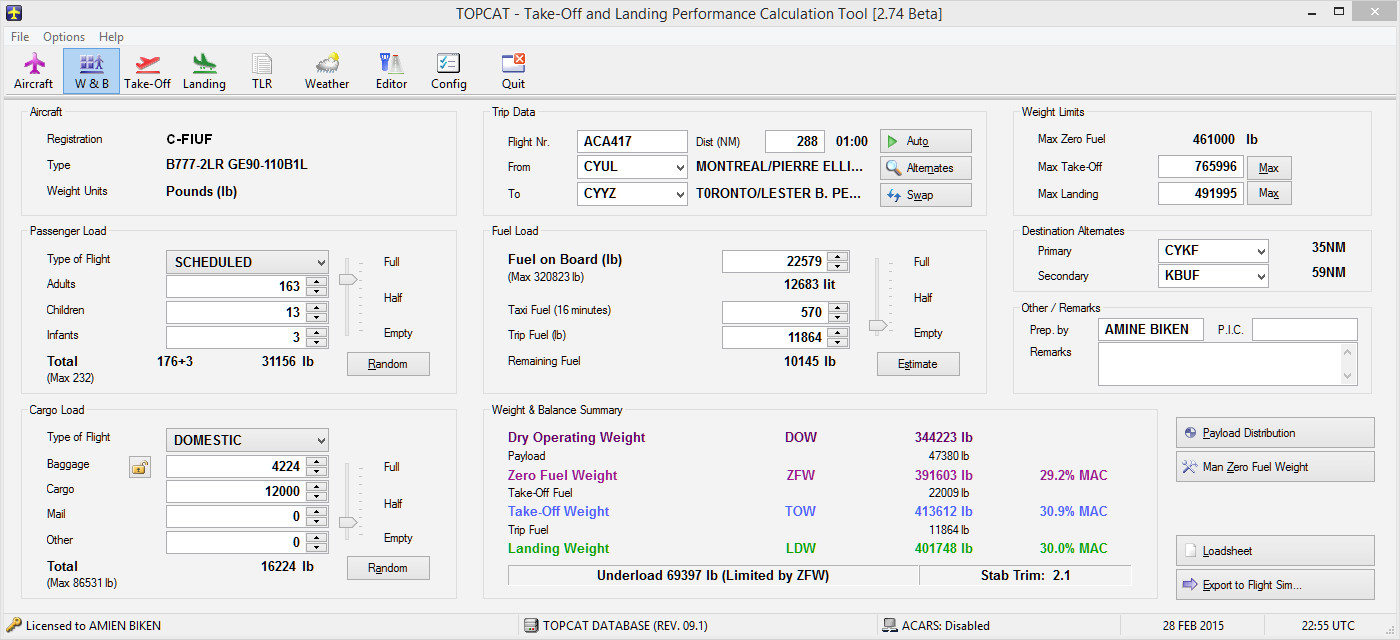Increase Baggage weight with up arrow

[x=317, y=461]
